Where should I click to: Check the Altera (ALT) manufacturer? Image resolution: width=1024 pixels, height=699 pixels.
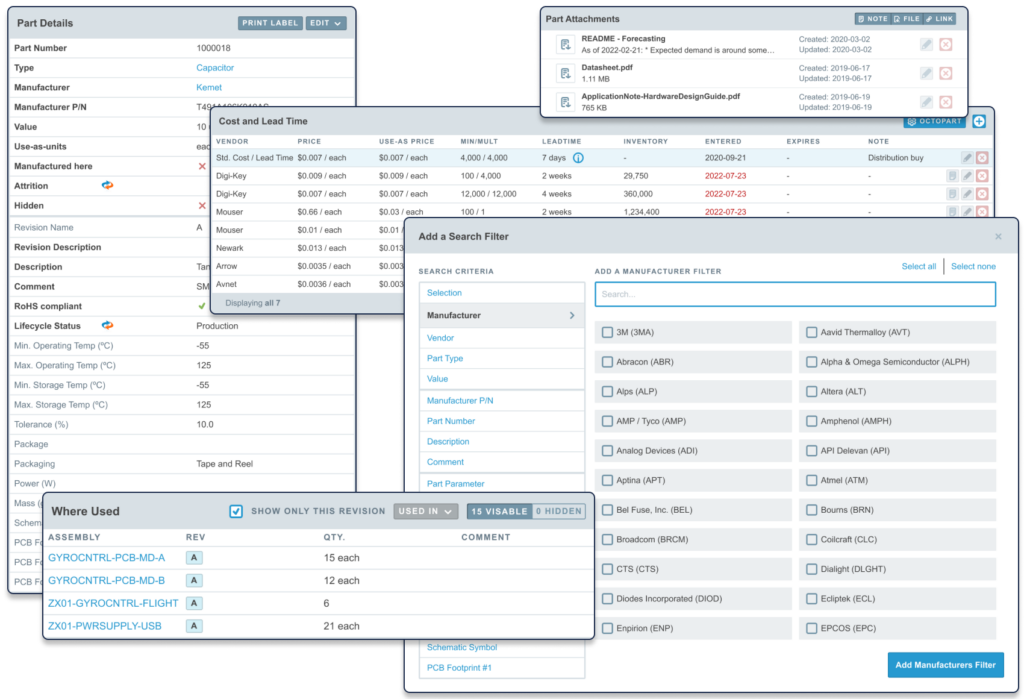coord(811,391)
